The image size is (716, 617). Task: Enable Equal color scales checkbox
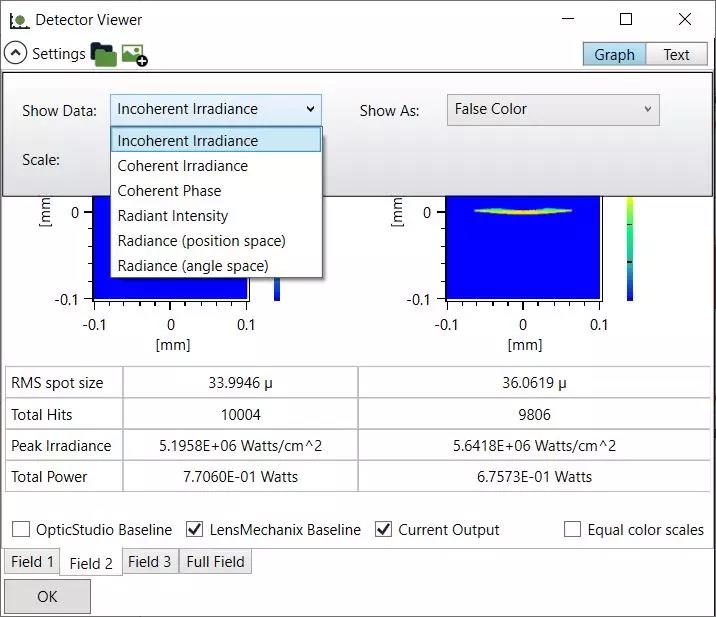572,529
